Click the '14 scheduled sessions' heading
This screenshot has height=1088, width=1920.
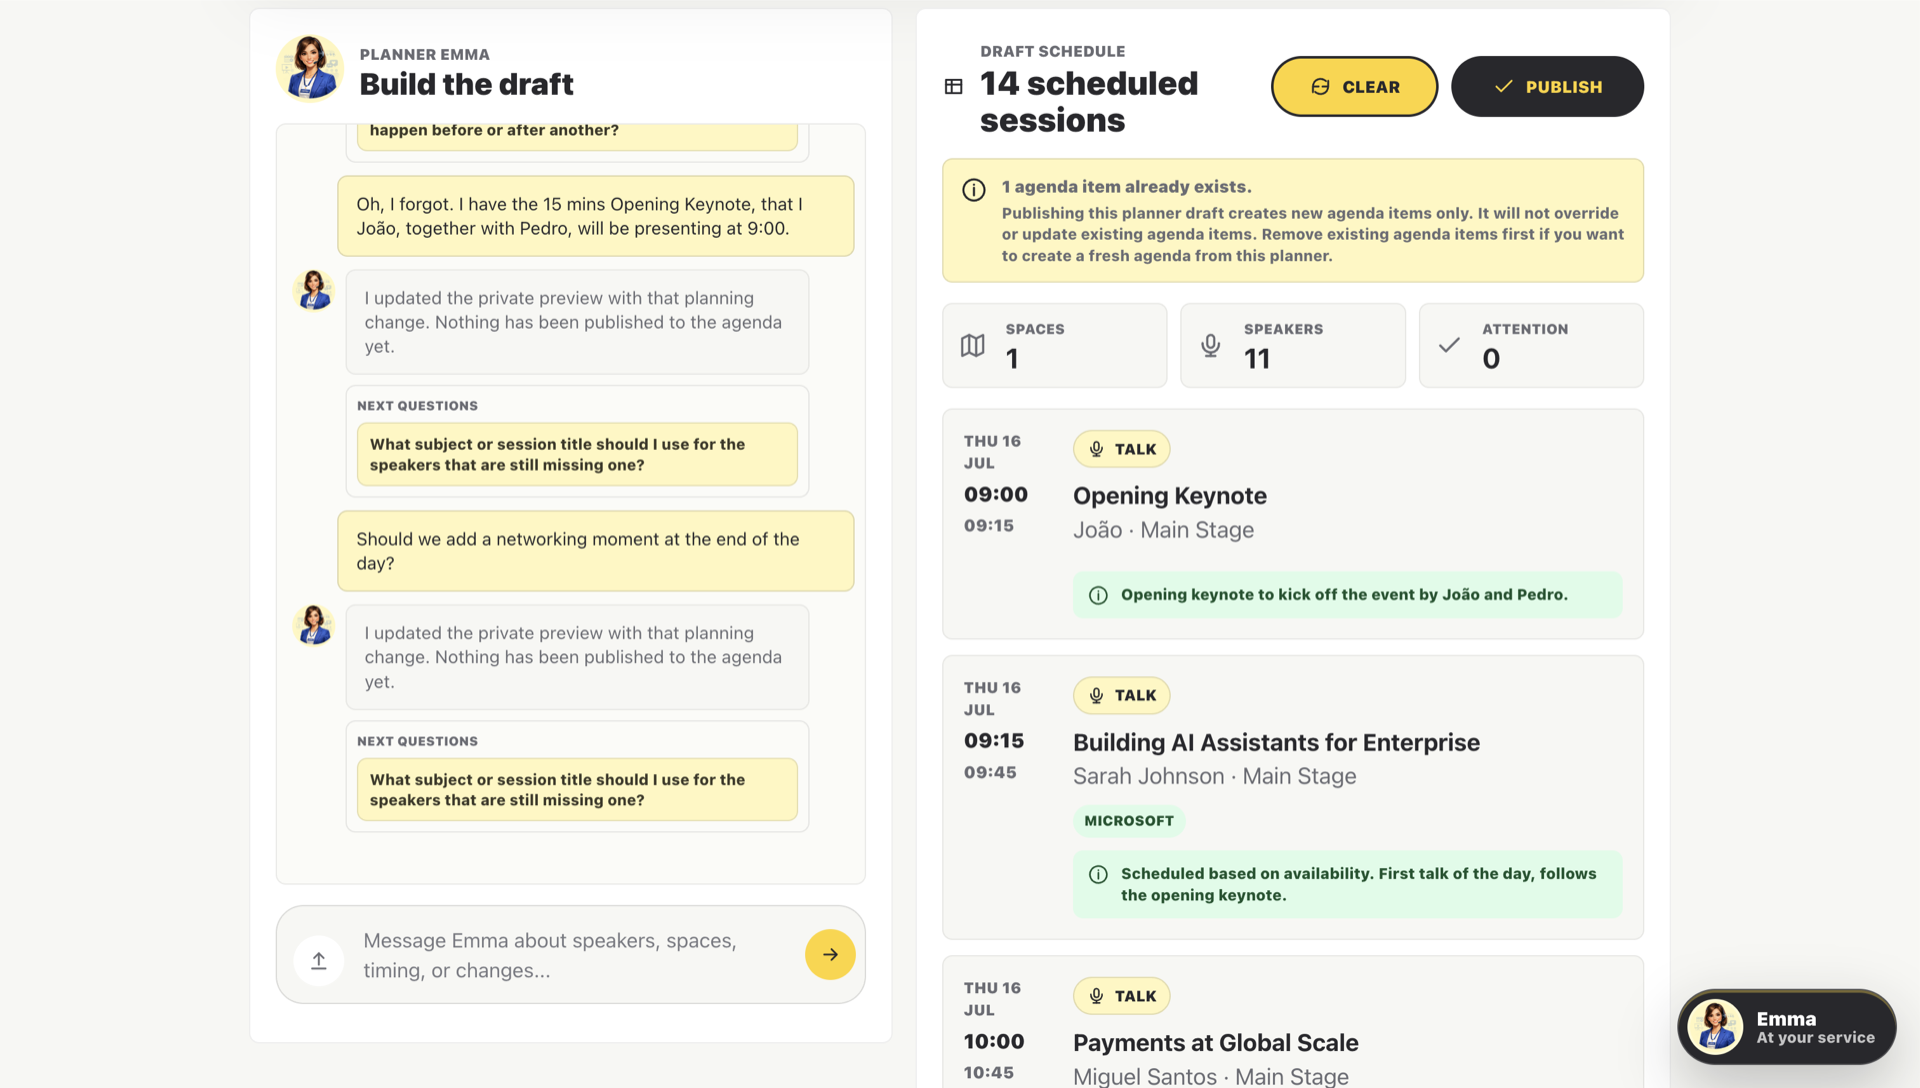(1089, 102)
